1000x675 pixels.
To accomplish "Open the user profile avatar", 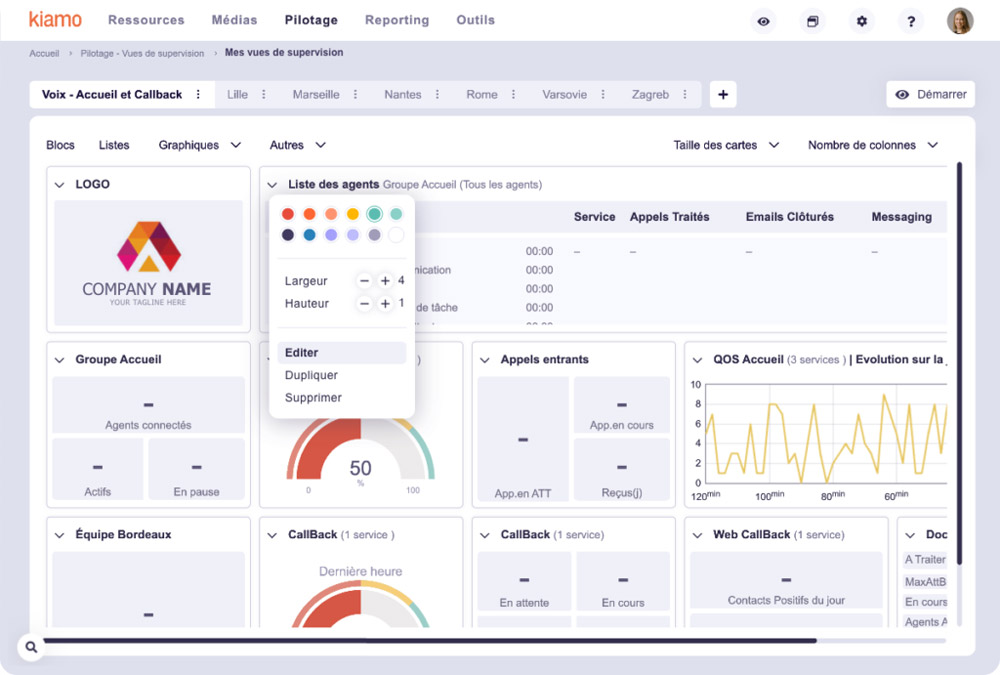I will pyautogui.click(x=960, y=21).
